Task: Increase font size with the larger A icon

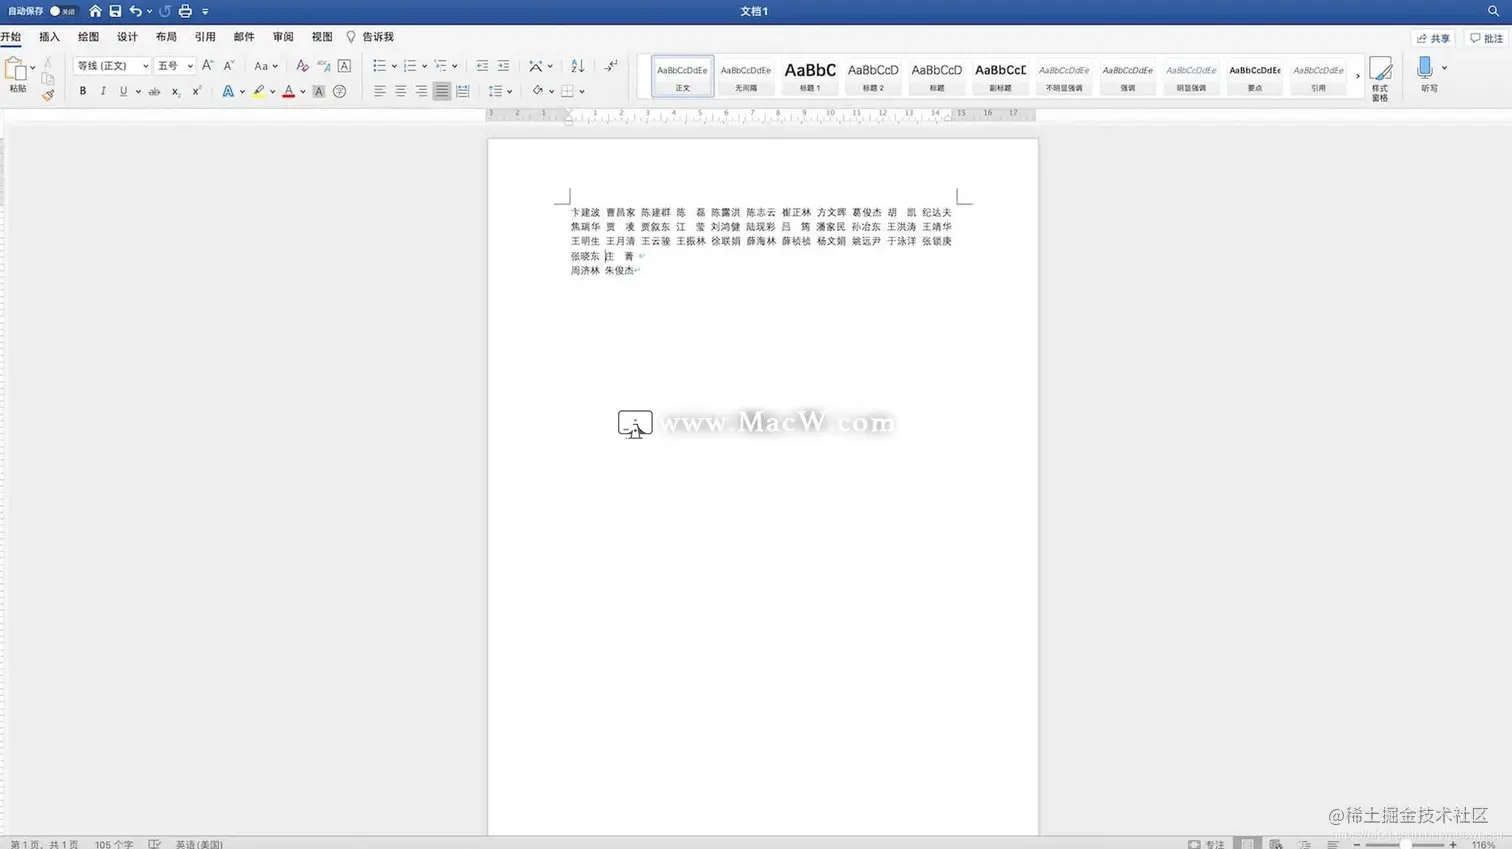Action: click(207, 65)
